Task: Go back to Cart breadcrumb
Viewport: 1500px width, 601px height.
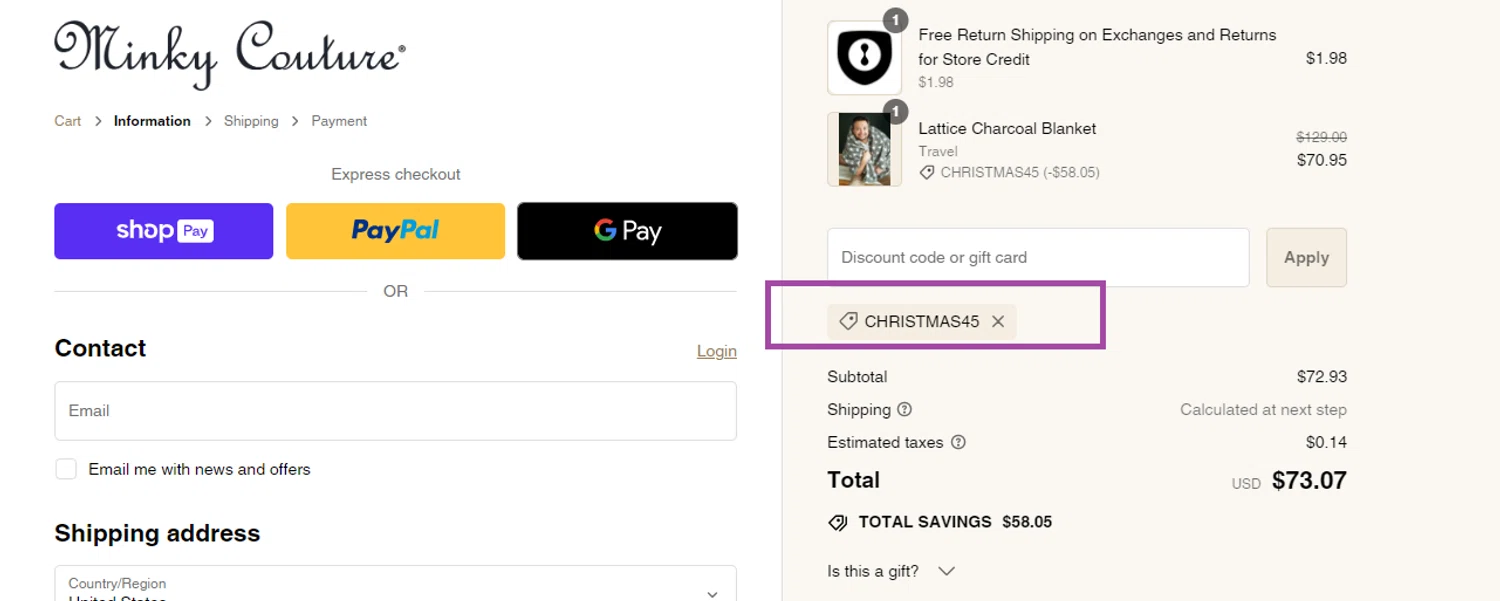Action: 68,121
